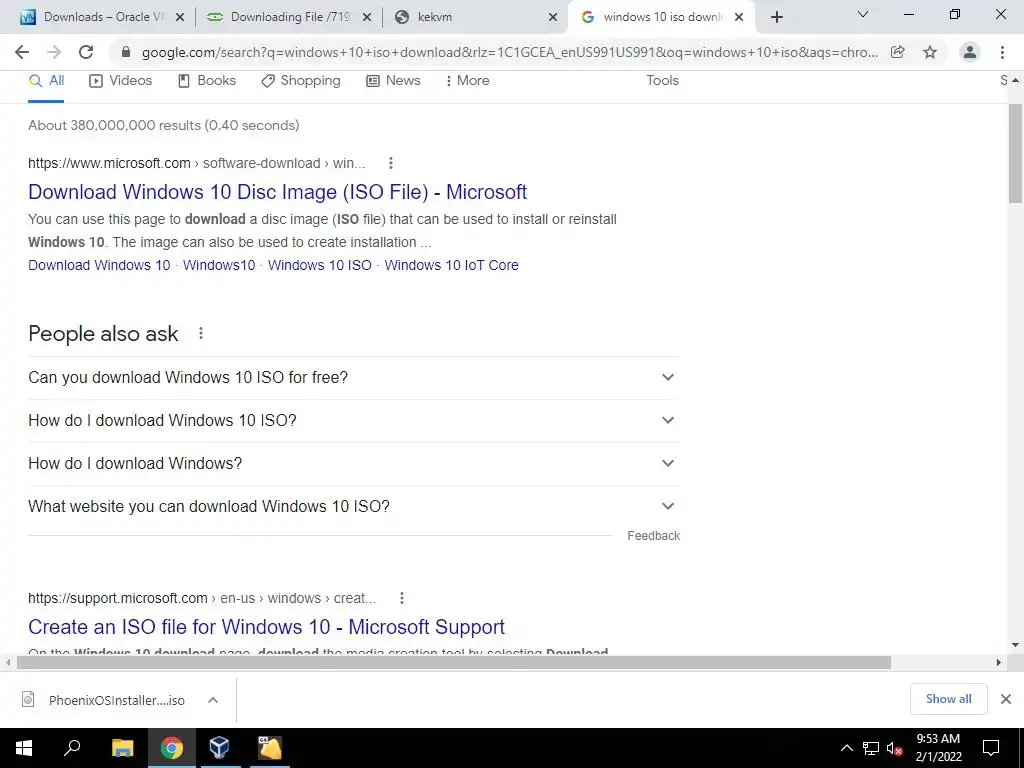Open VirtualBox from the taskbar

219,748
